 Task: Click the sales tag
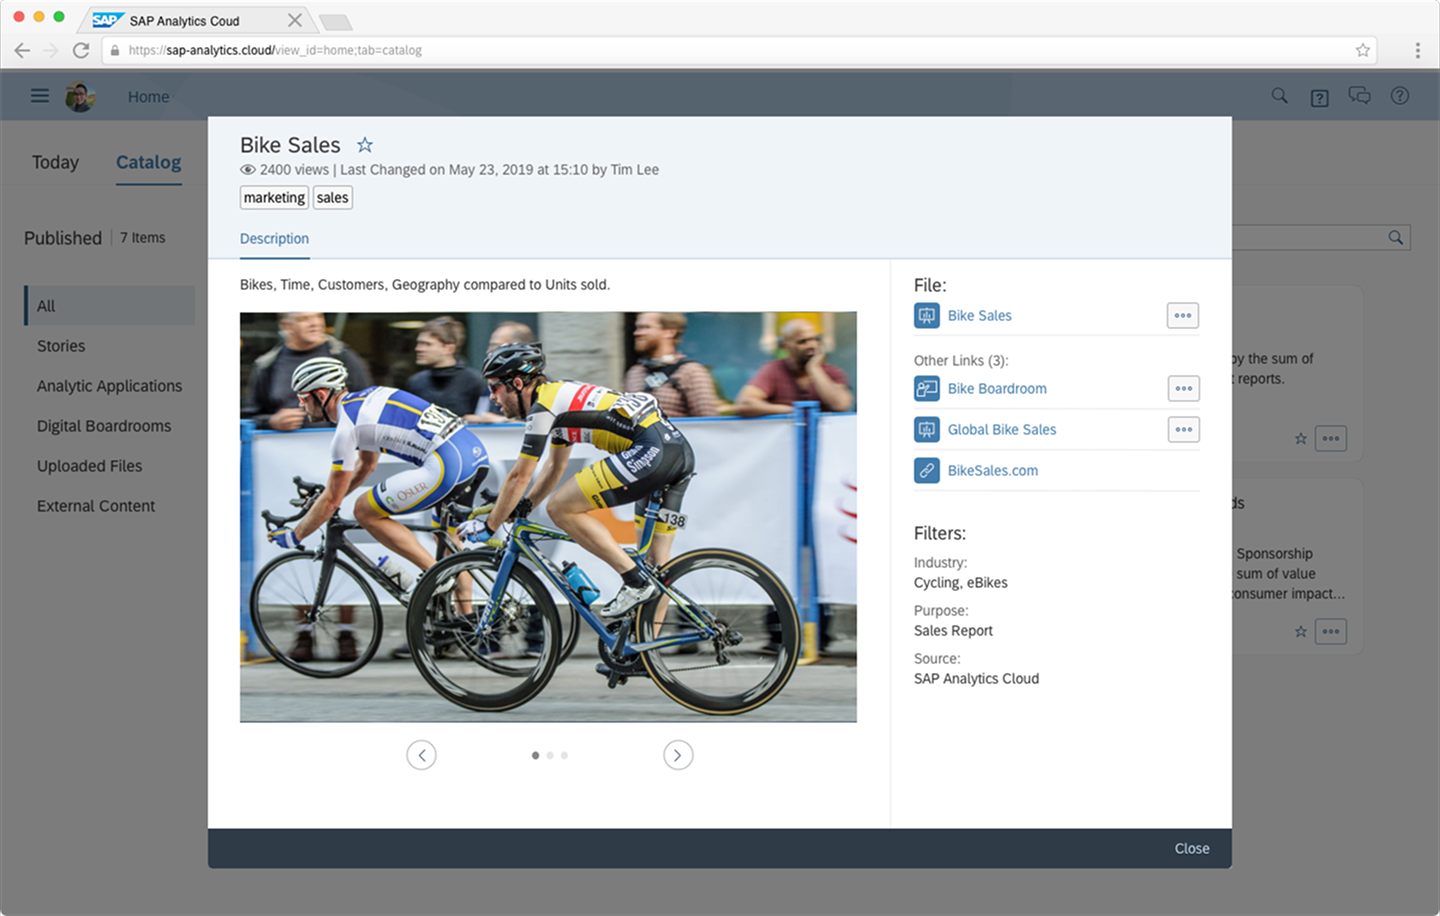tap(333, 198)
